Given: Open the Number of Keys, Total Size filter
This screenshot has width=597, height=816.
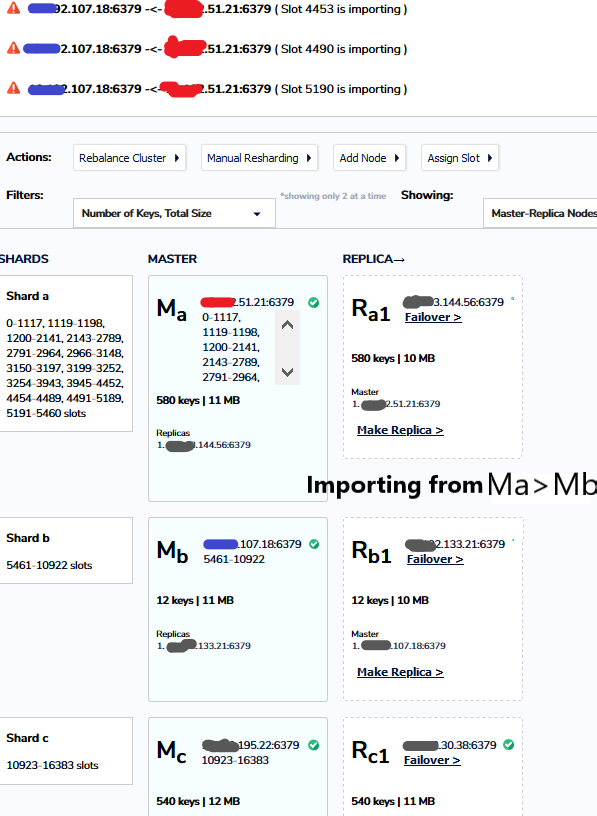Looking at the screenshot, I should coord(173,213).
